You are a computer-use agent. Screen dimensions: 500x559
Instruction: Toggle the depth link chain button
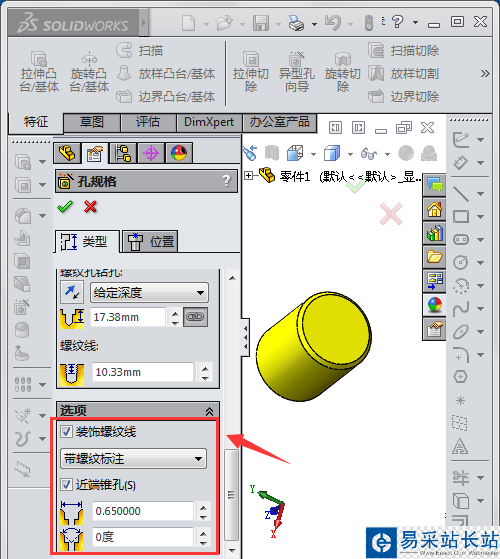pos(195,317)
